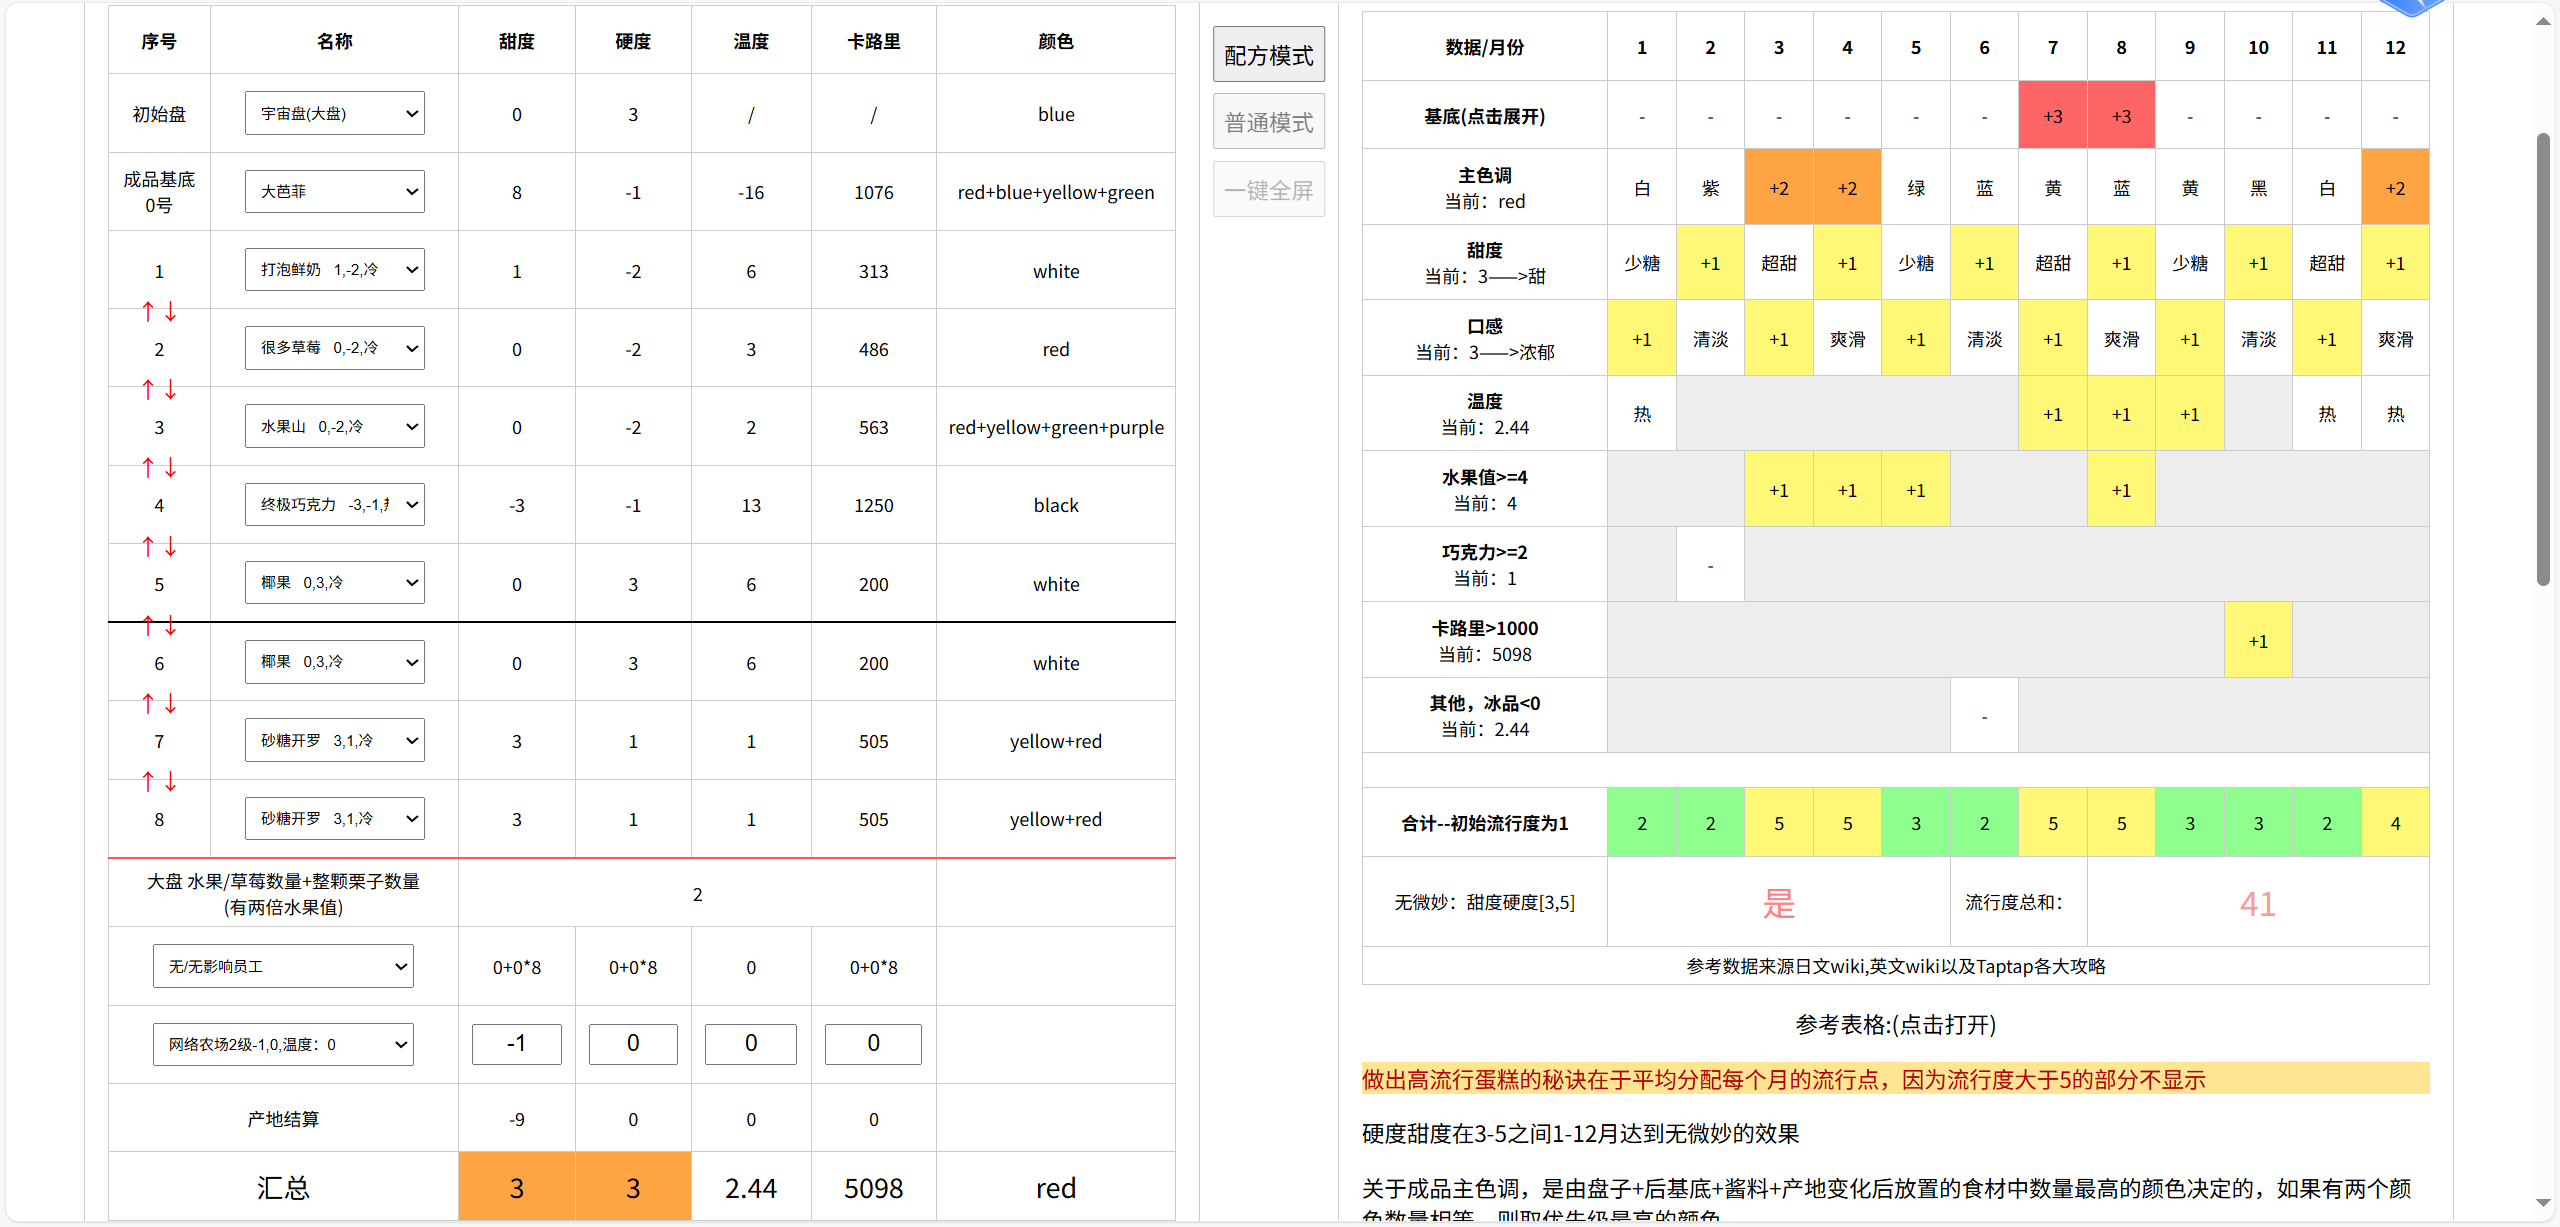2560x1227 pixels.
Task: Open the 很多草莓 ingredient dropdown
Action: point(335,348)
